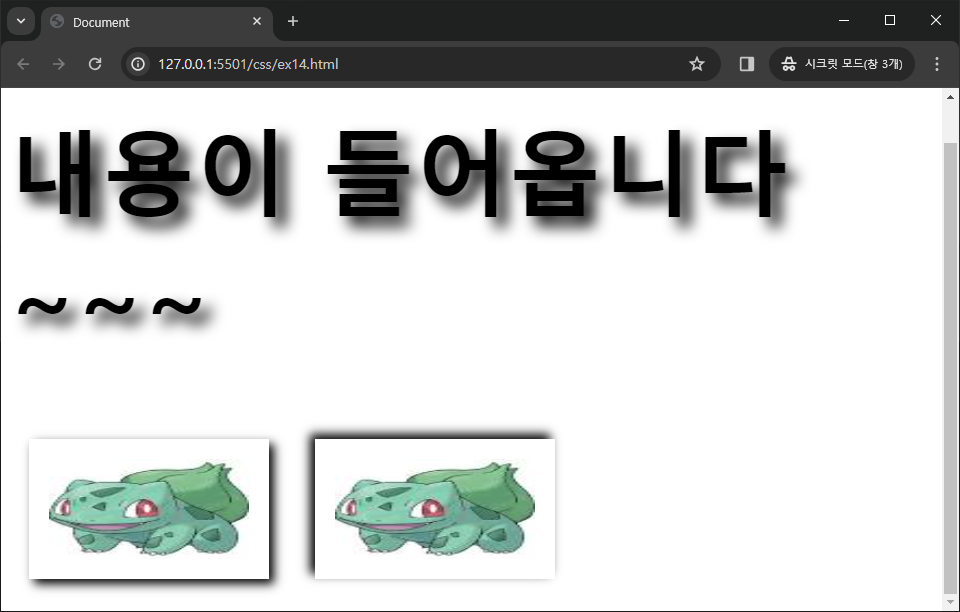
Task: Toggle the browser side panel
Action: point(747,64)
